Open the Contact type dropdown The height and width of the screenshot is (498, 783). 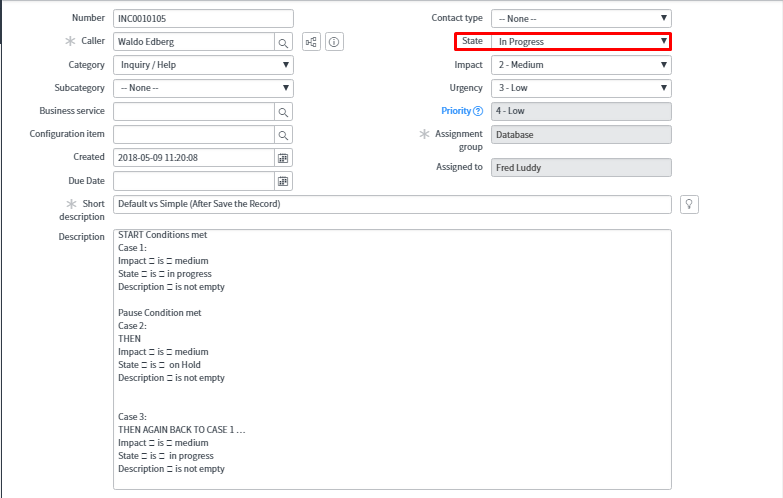click(x=581, y=18)
